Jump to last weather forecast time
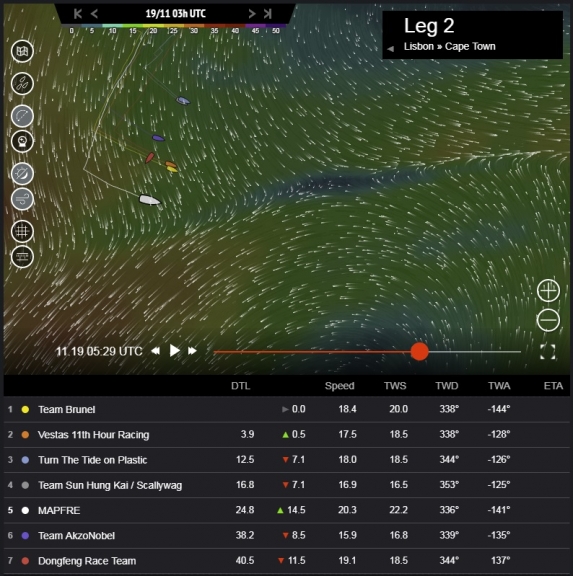 [268, 14]
